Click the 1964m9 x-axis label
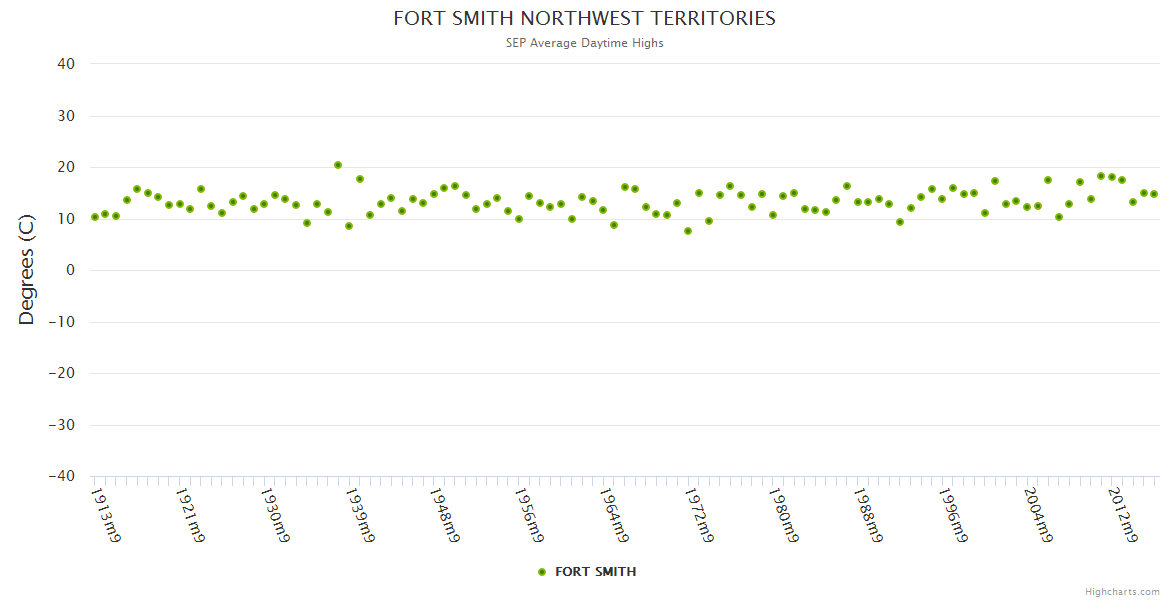 [614, 515]
